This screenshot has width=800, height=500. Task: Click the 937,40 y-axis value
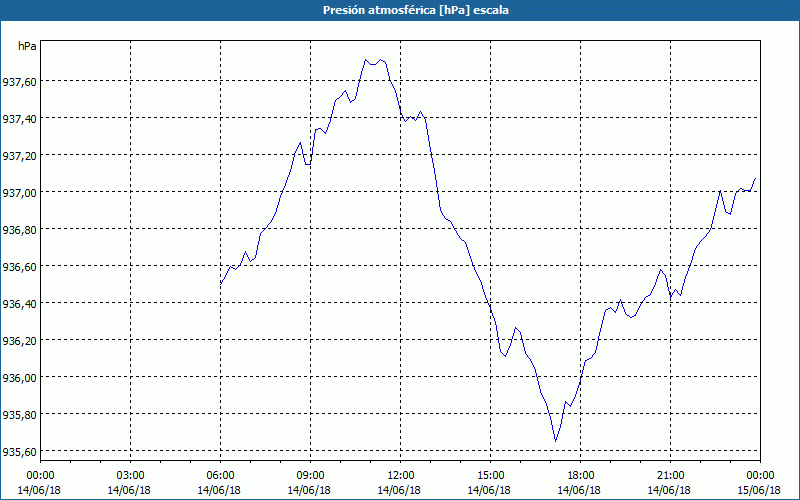click(x=19, y=119)
